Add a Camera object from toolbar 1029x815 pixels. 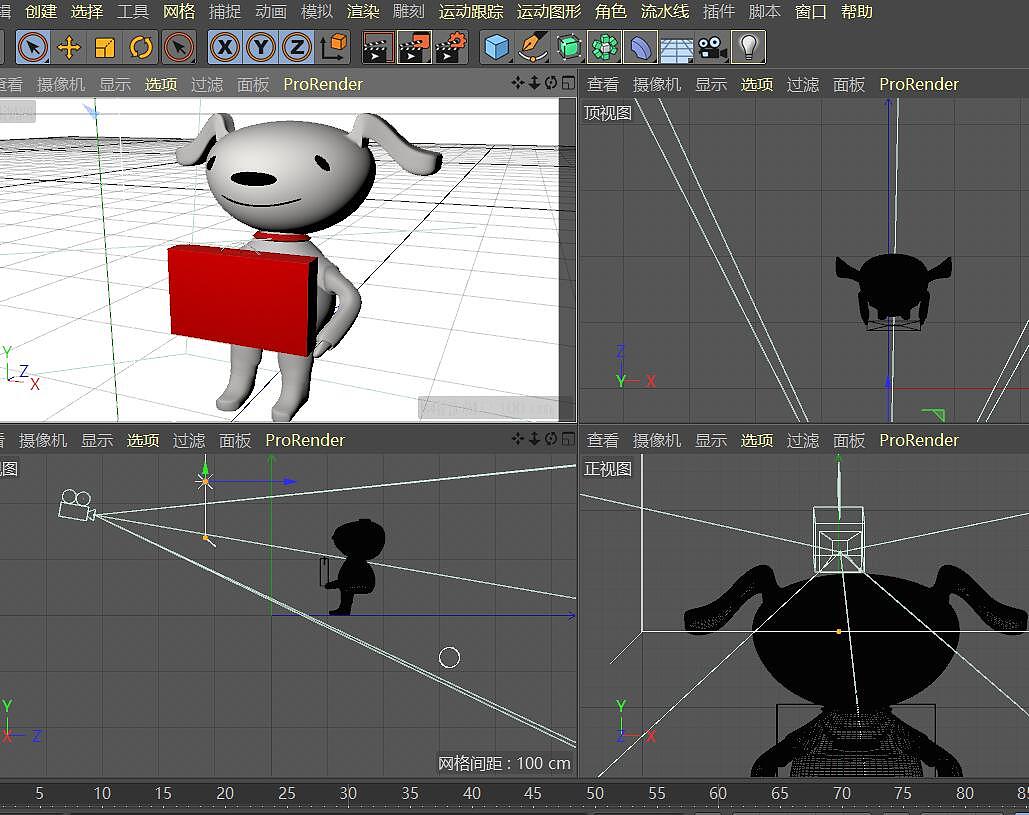[712, 47]
